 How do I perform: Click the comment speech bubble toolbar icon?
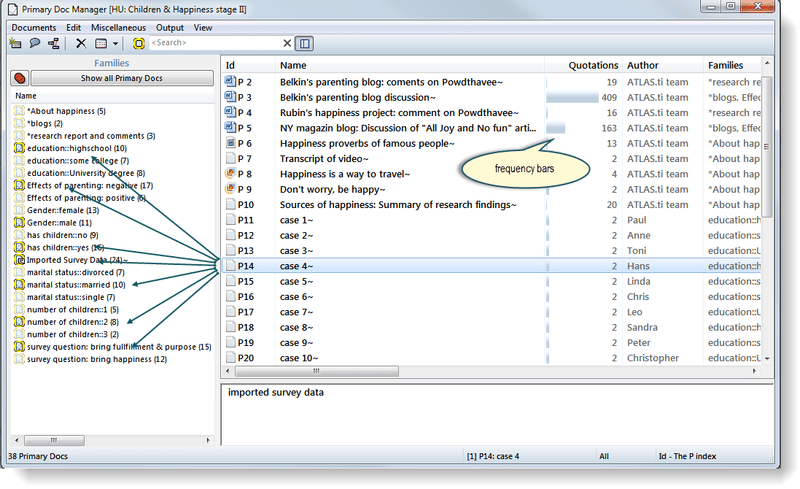point(34,43)
